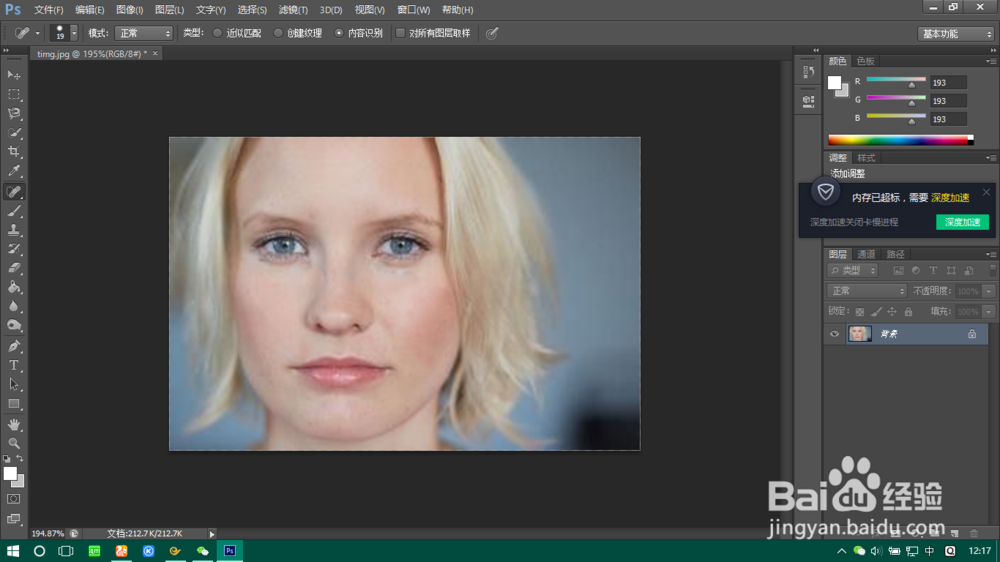Select the Lasso tool
This screenshot has height=562, width=1000.
click(13, 114)
